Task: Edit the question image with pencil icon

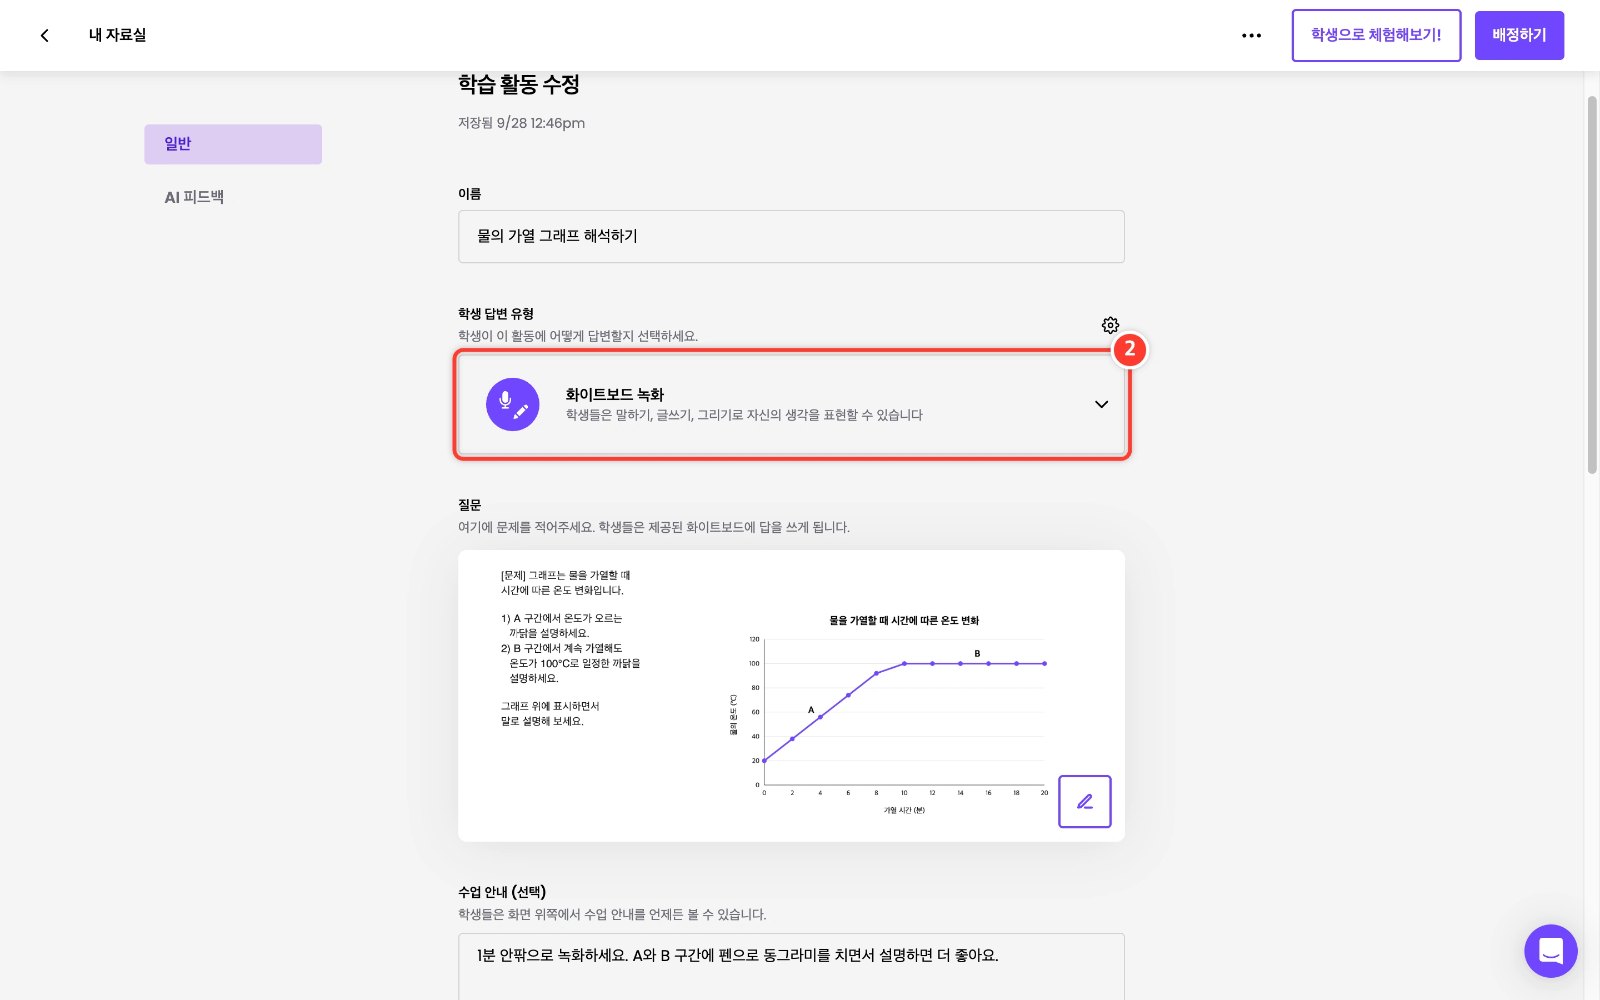Action: pos(1084,801)
